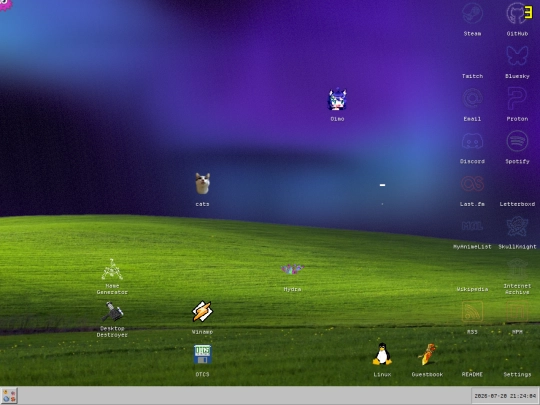This screenshot has width=540, height=405.
Task: Open the OTCS floppy disk icon
Action: (202, 354)
